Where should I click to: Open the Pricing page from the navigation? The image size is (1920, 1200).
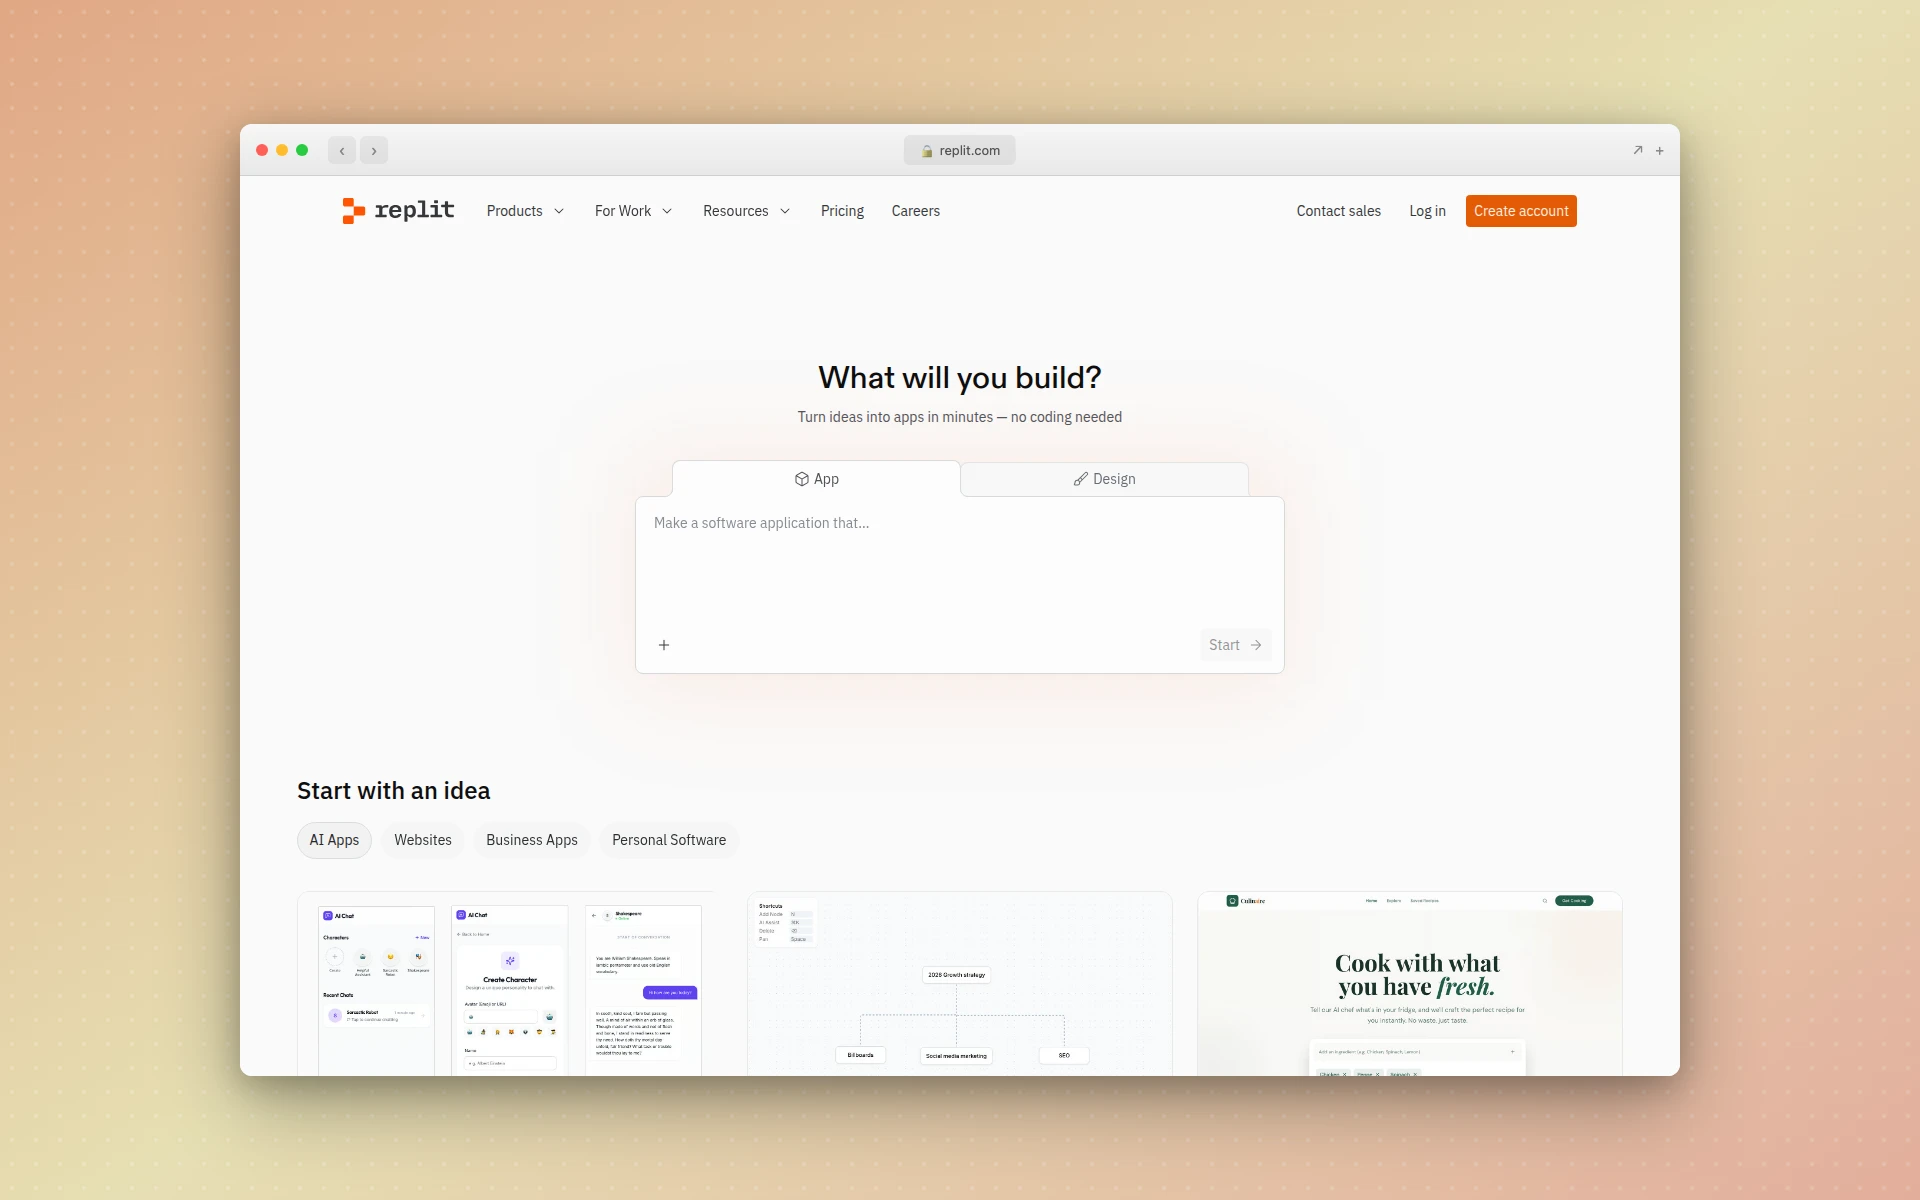841,211
